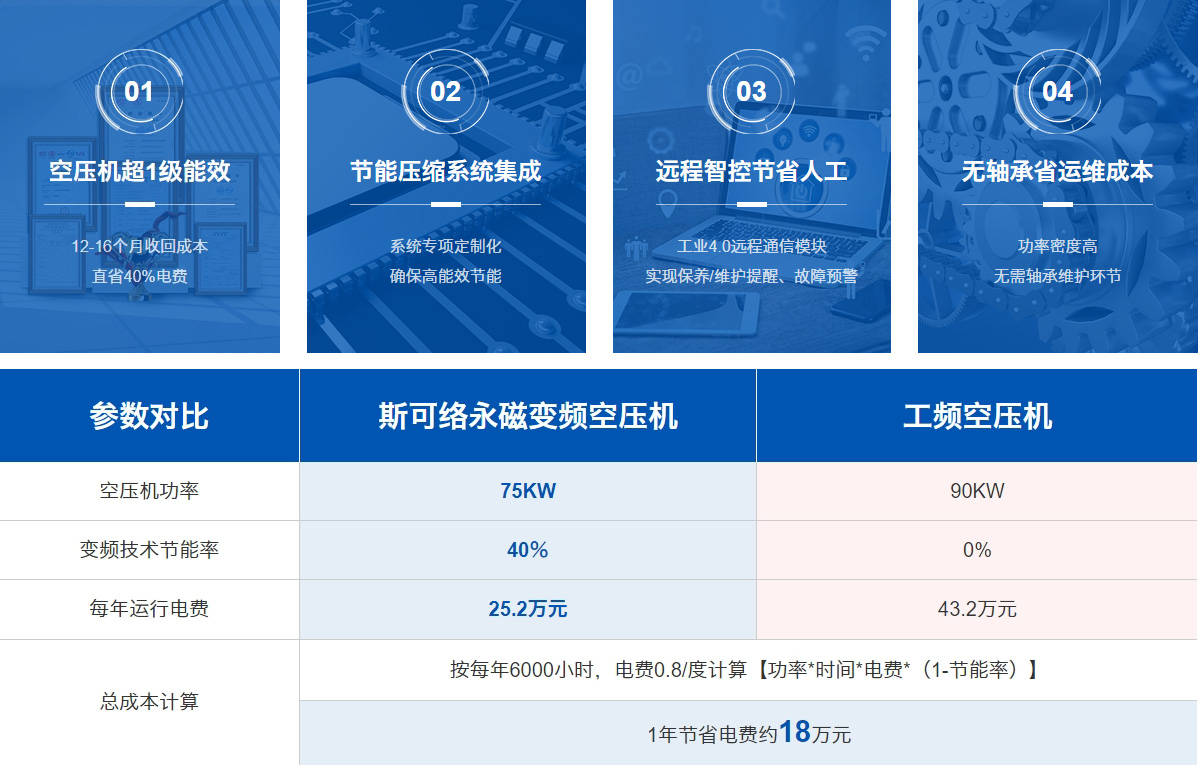Click the 03 circular number badge
Viewport: 1198px width, 765px height.
(x=751, y=92)
